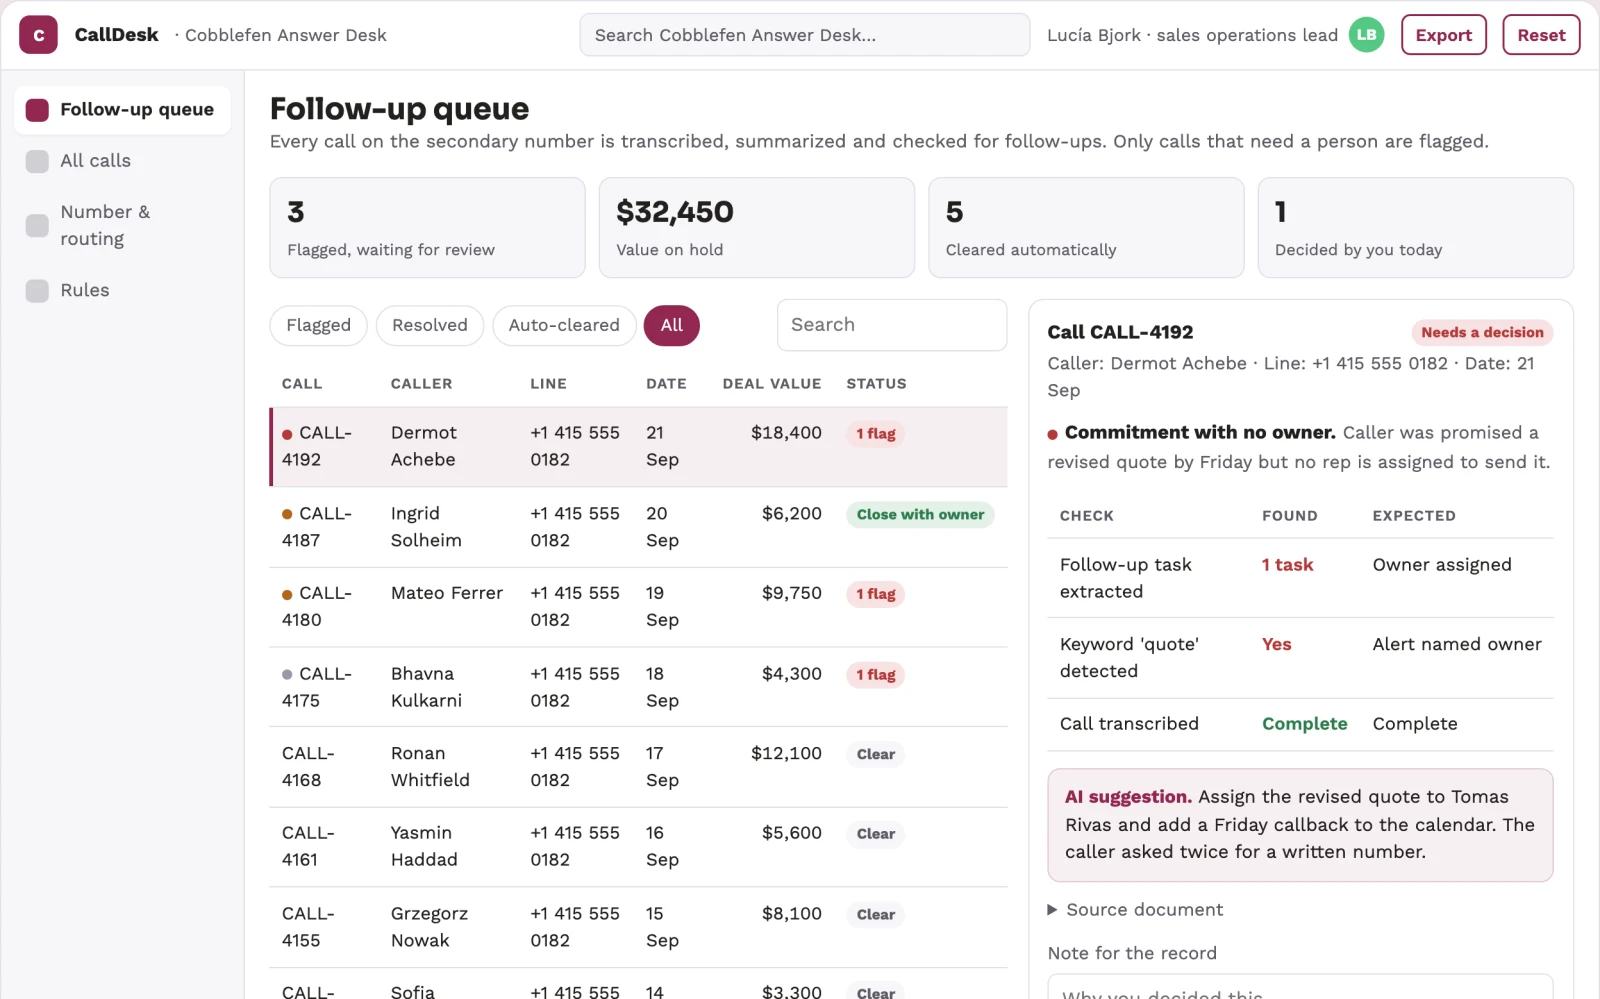Focus the Search Cobblefen Answer Desk field

[x=805, y=35]
